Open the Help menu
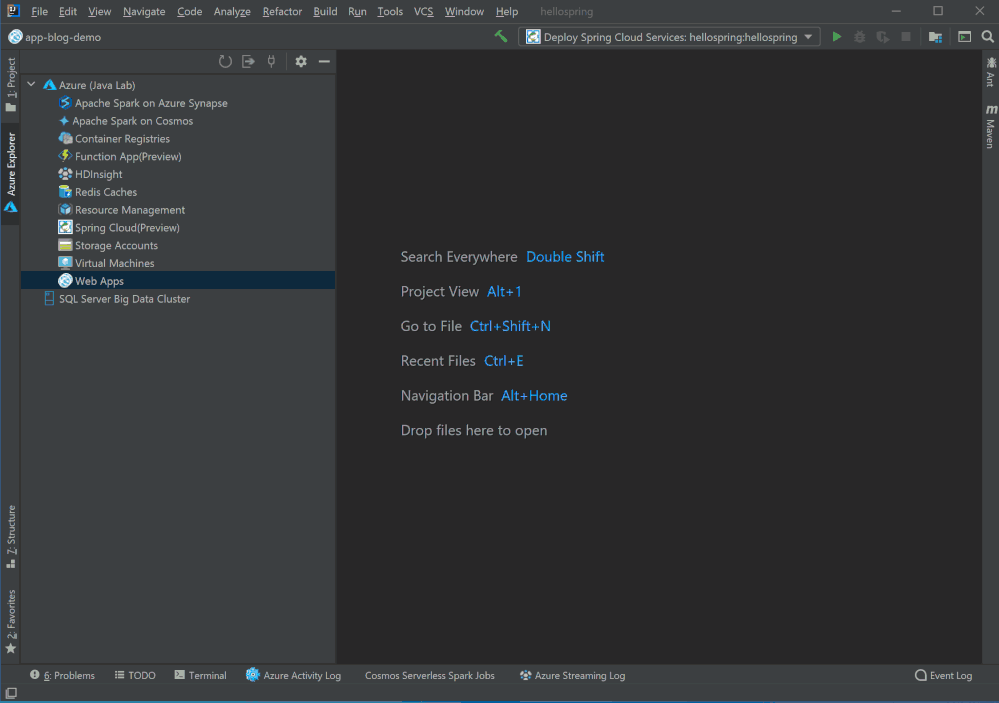Screen dimensions: 999x703 point(507,11)
